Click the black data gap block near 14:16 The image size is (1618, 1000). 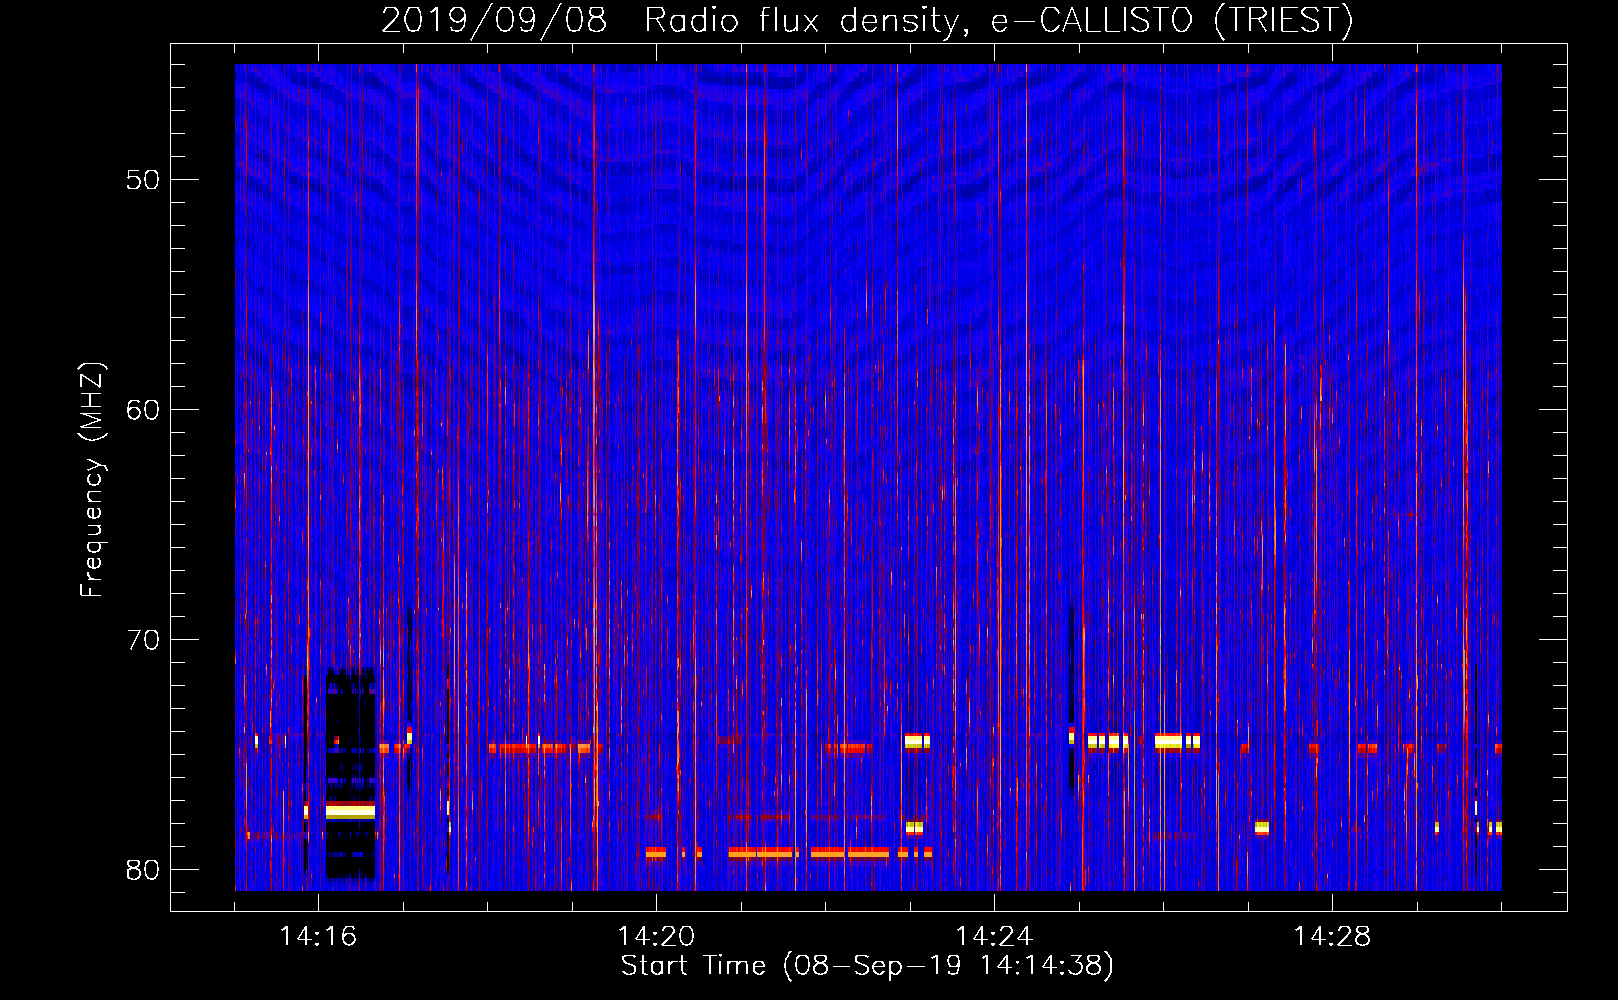tap(350, 774)
